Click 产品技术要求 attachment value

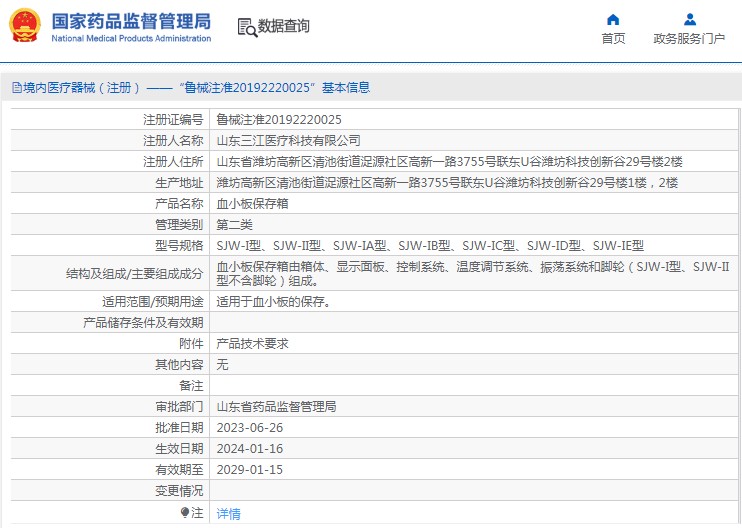pyautogui.click(x=252, y=343)
